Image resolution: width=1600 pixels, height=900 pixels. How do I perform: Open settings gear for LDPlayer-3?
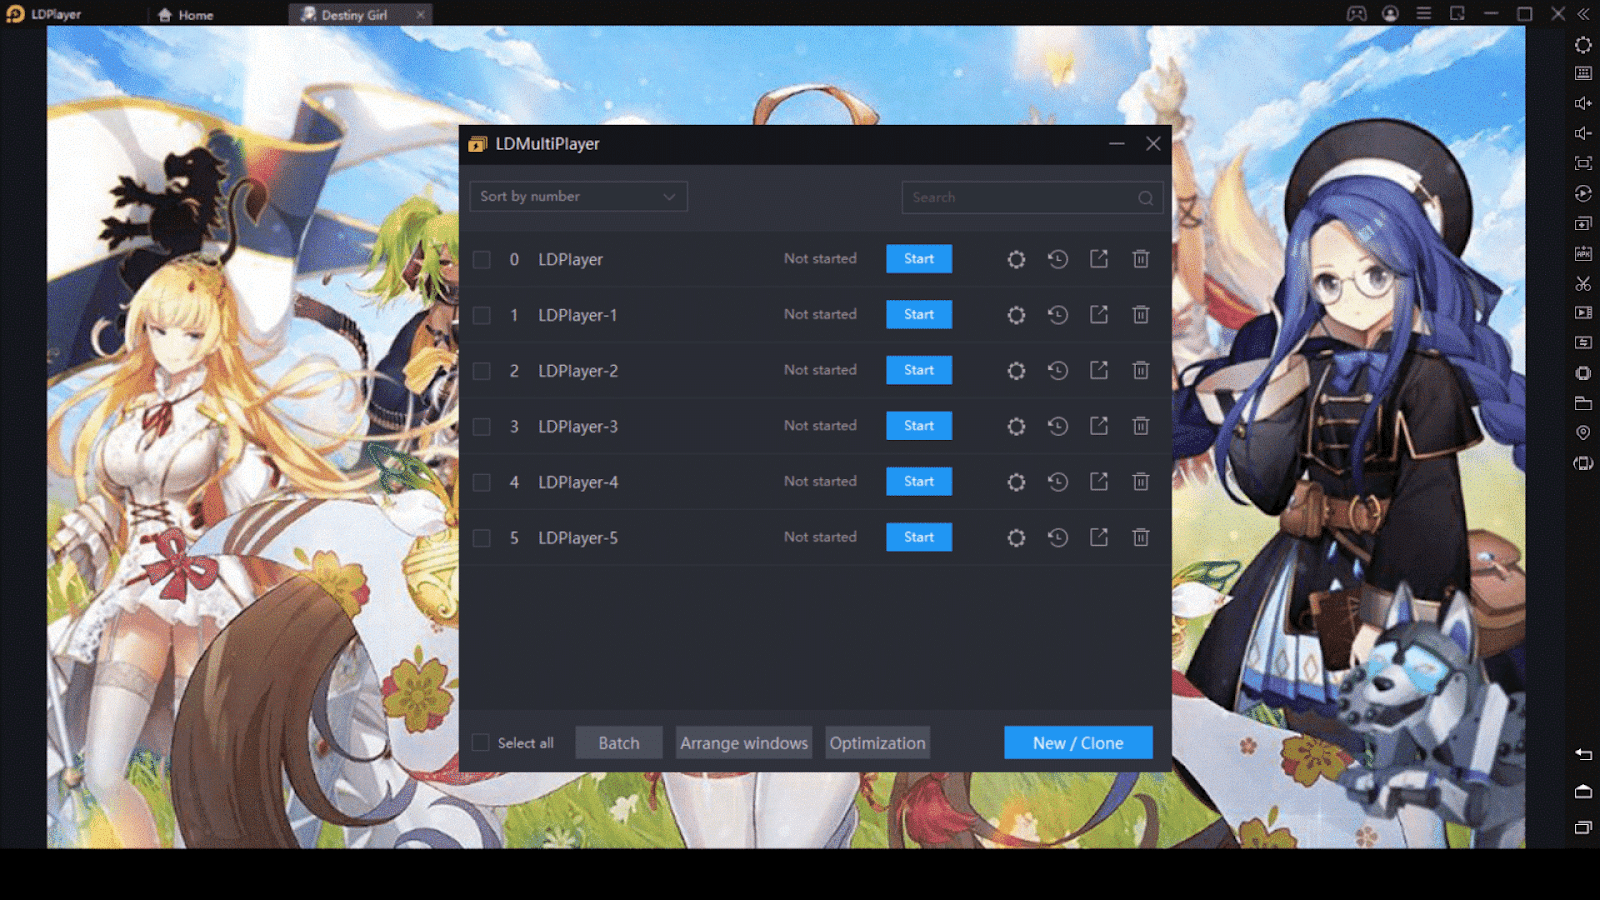1016,426
